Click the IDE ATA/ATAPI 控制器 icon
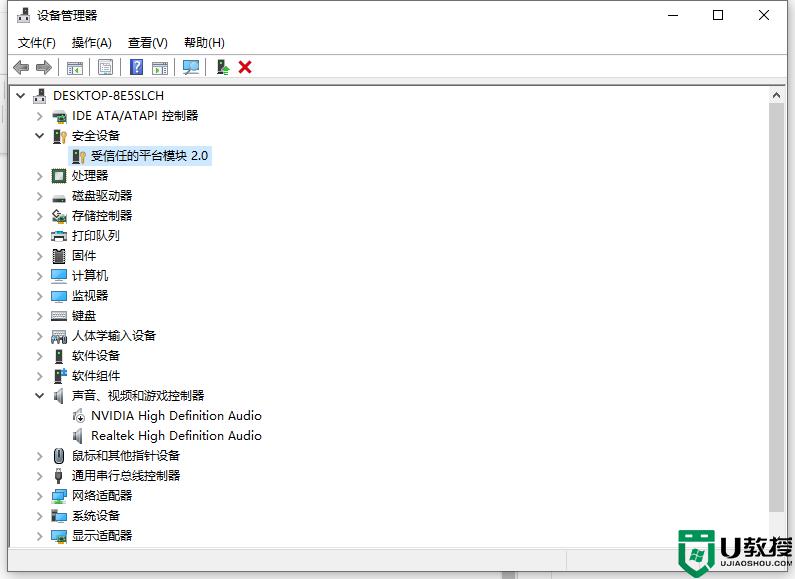Viewport: 795px width, 579px height. pyautogui.click(x=59, y=116)
